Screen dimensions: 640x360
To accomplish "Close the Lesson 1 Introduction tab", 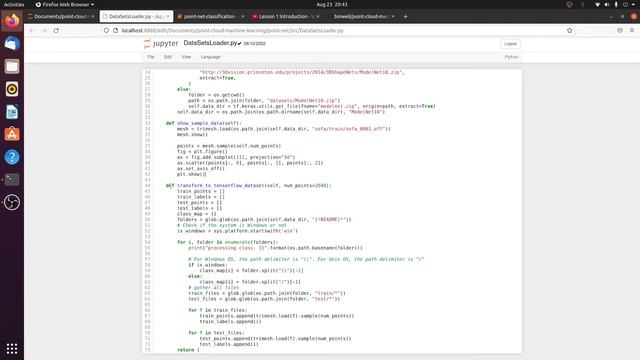I will tap(318, 17).
